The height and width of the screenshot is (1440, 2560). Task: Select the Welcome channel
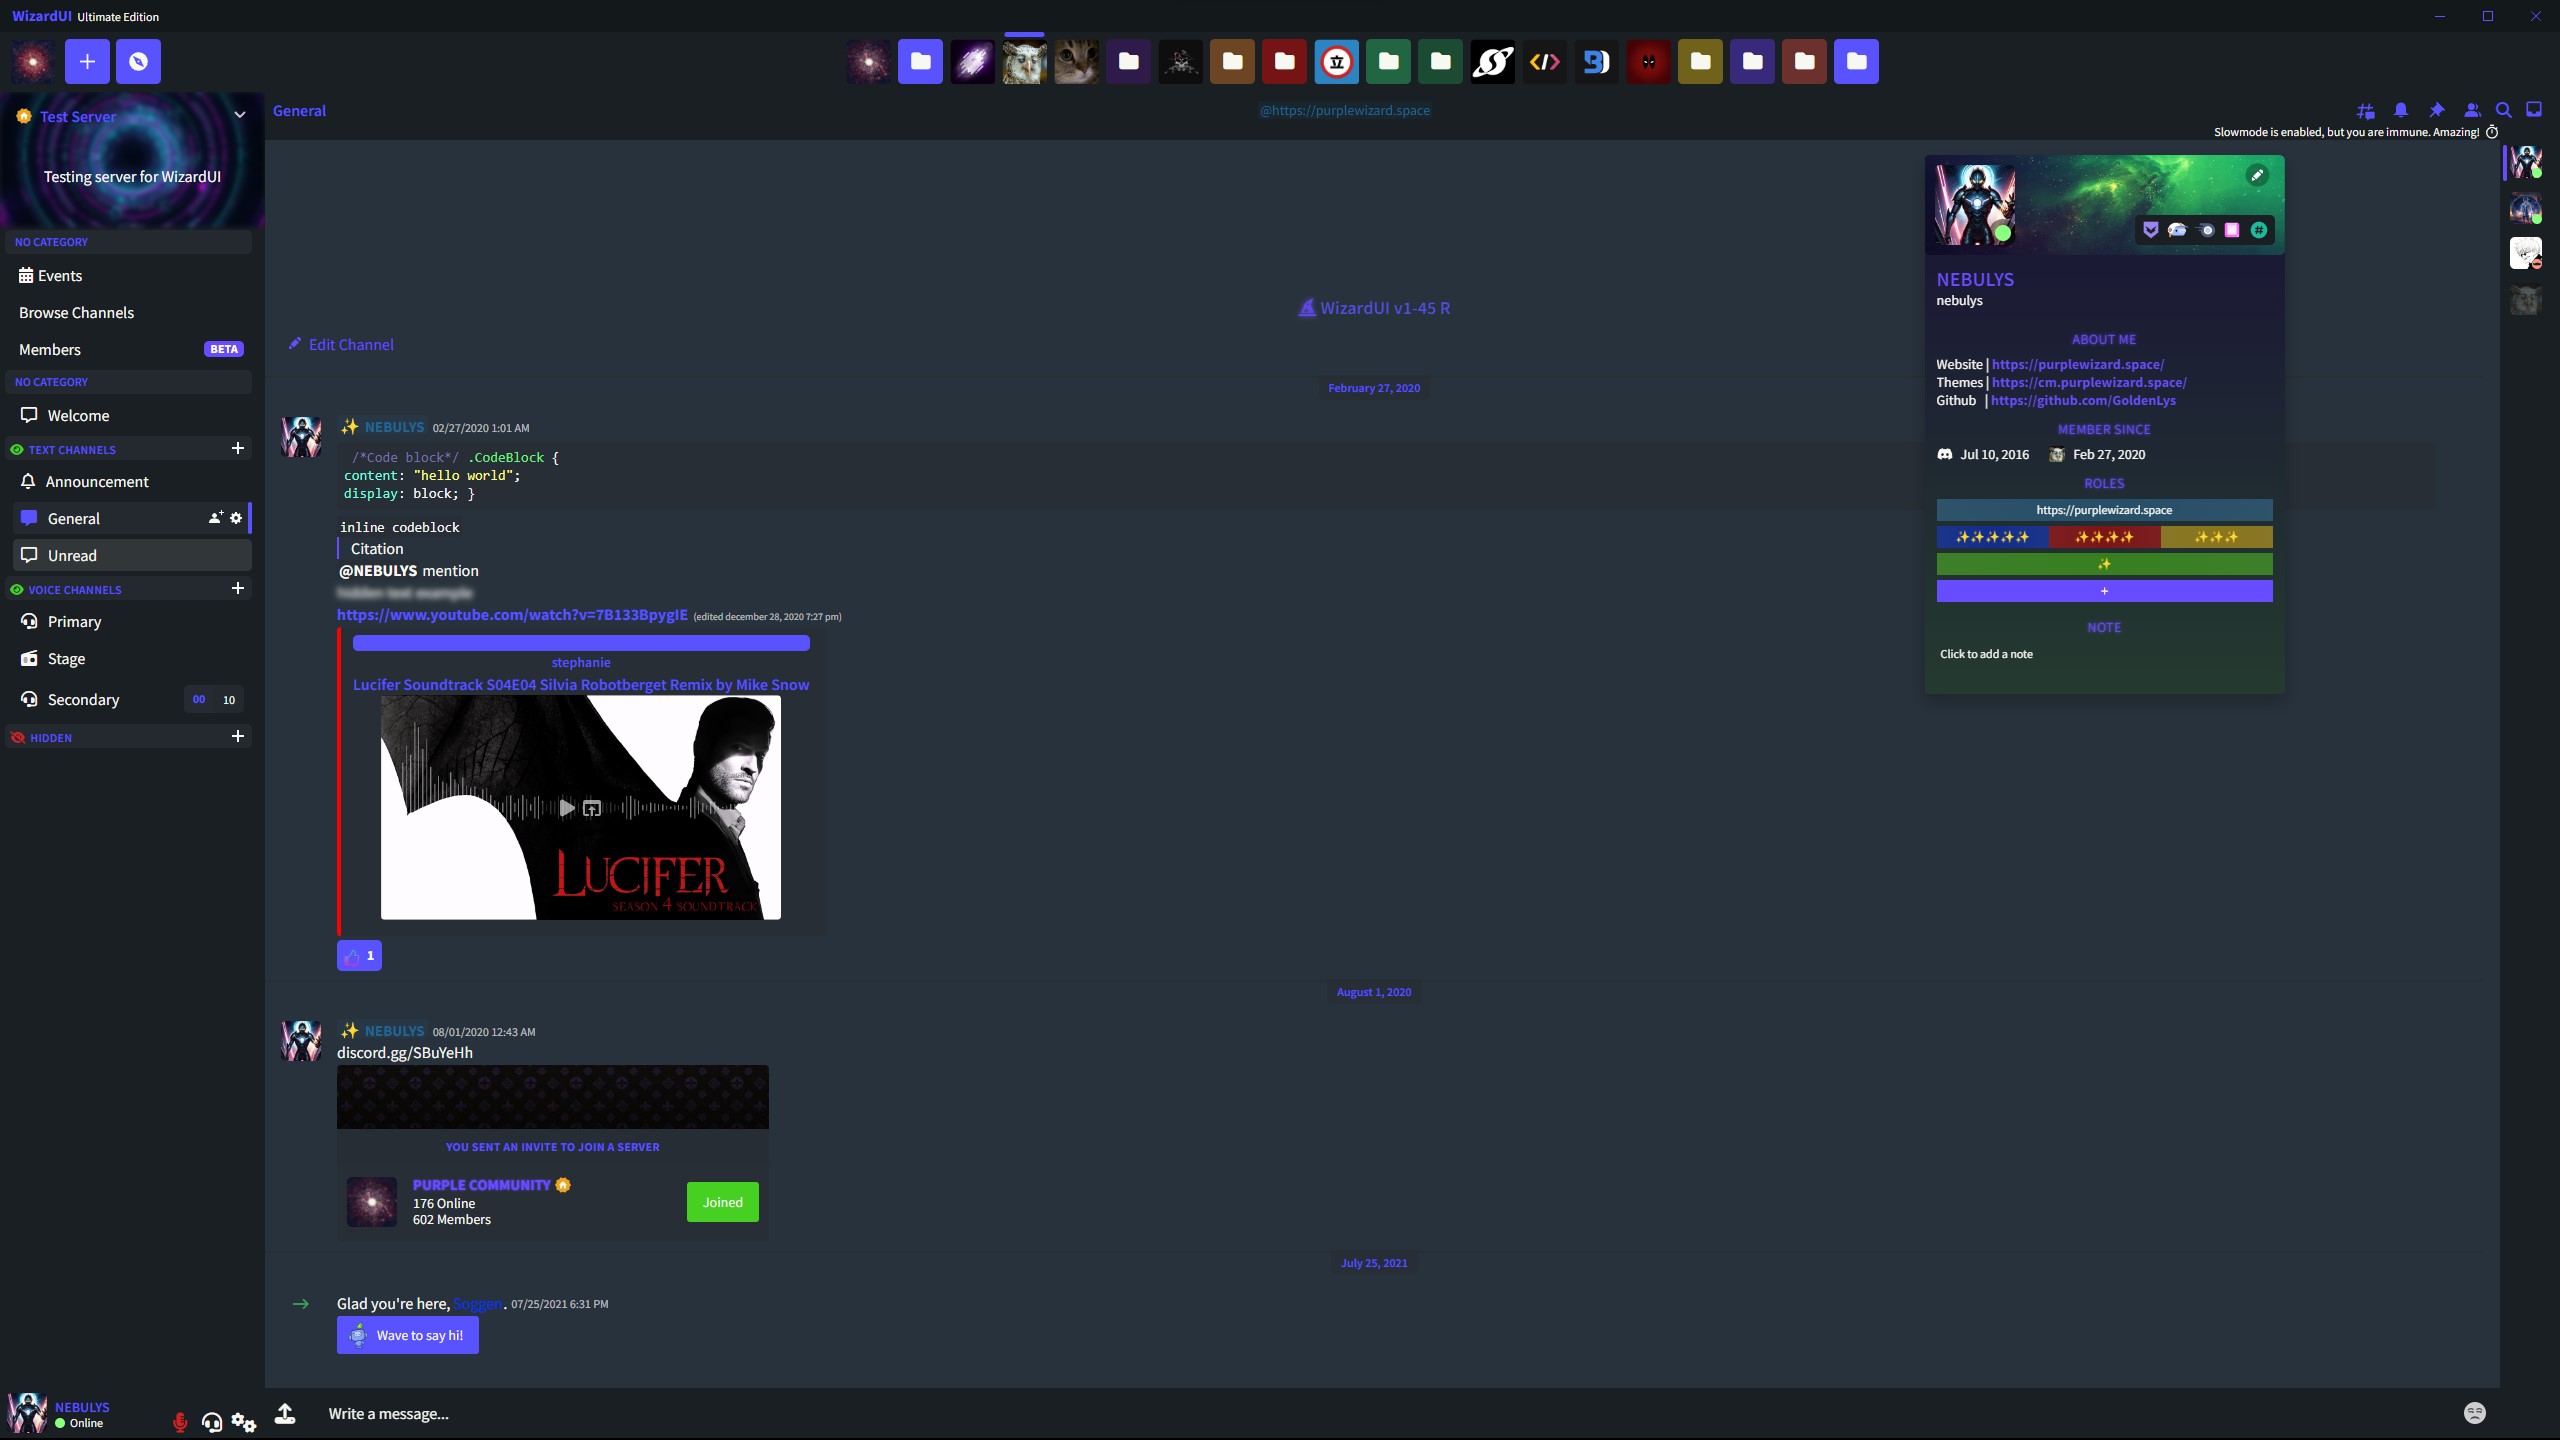[x=130, y=416]
